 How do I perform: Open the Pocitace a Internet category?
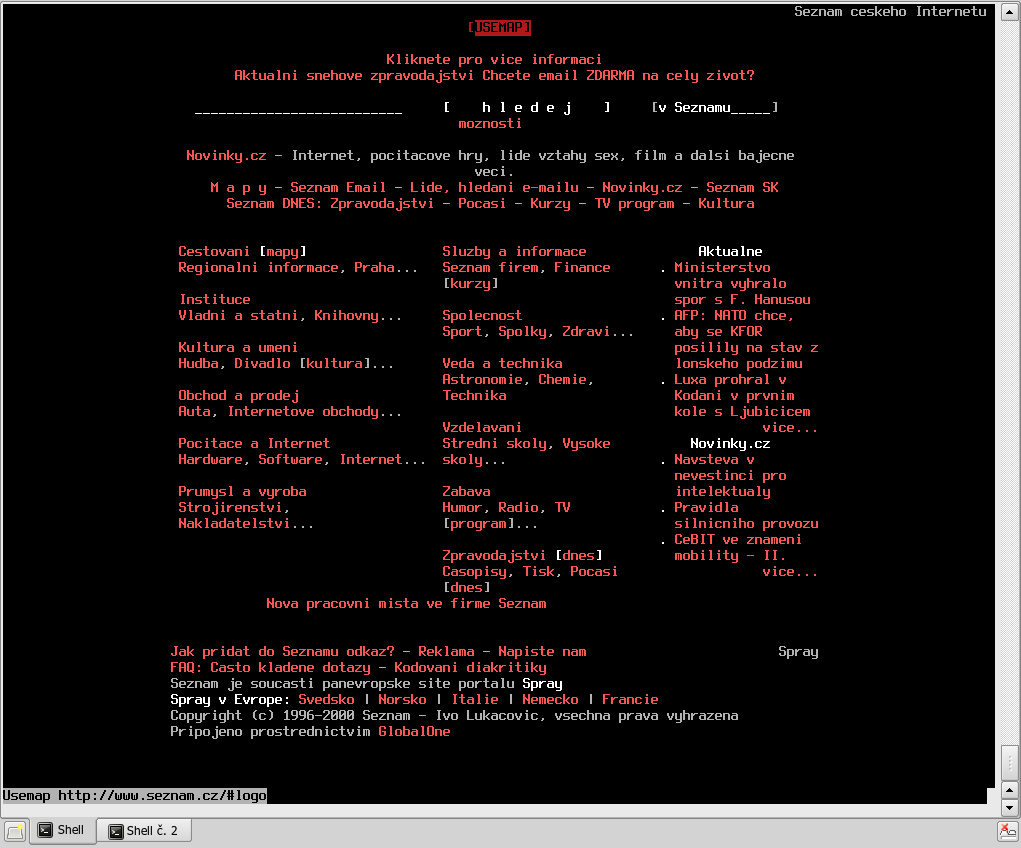click(254, 444)
